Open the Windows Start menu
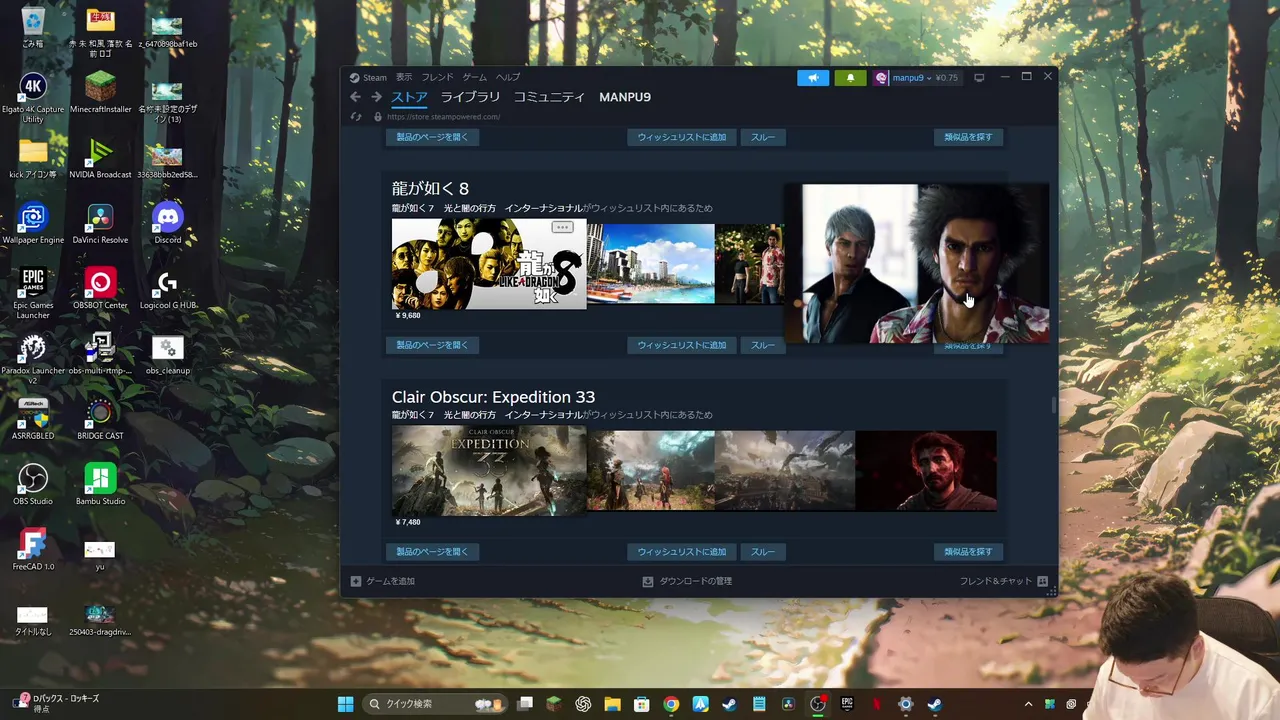Screen dimensions: 1280x720 345,704
